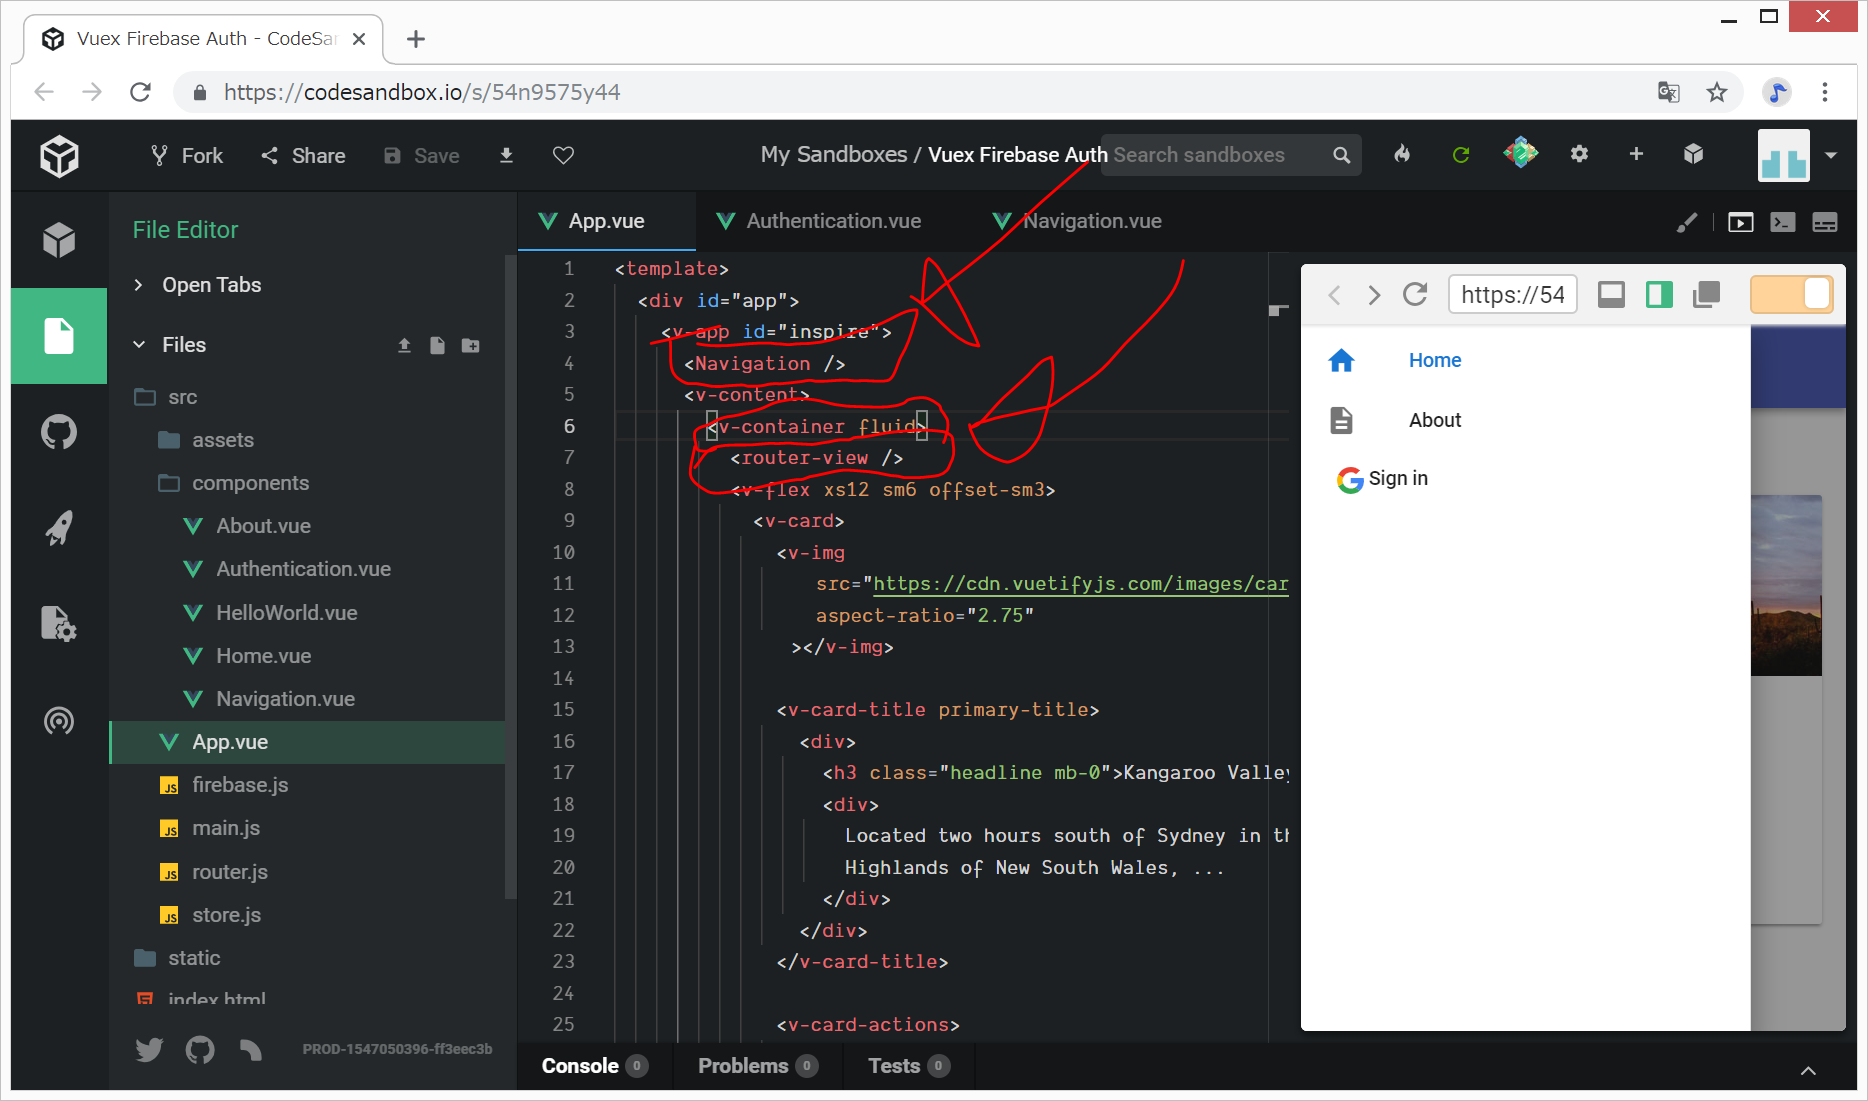This screenshot has width=1868, height=1101.
Task: Click the About link in preview
Action: pos(1434,420)
